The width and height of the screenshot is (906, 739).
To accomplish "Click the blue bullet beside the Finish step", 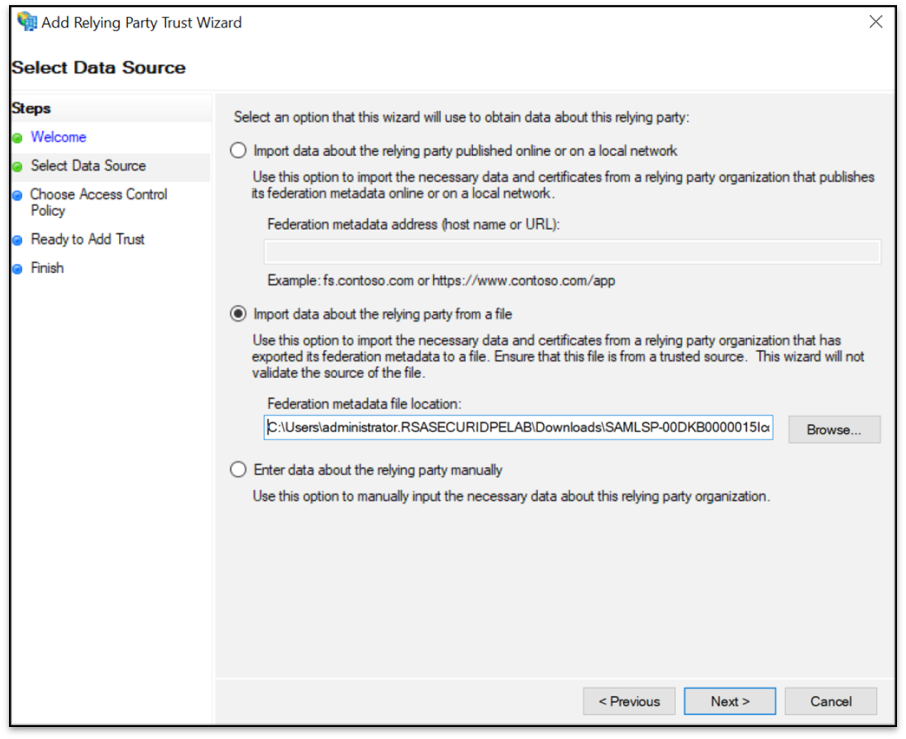I will click(x=17, y=269).
